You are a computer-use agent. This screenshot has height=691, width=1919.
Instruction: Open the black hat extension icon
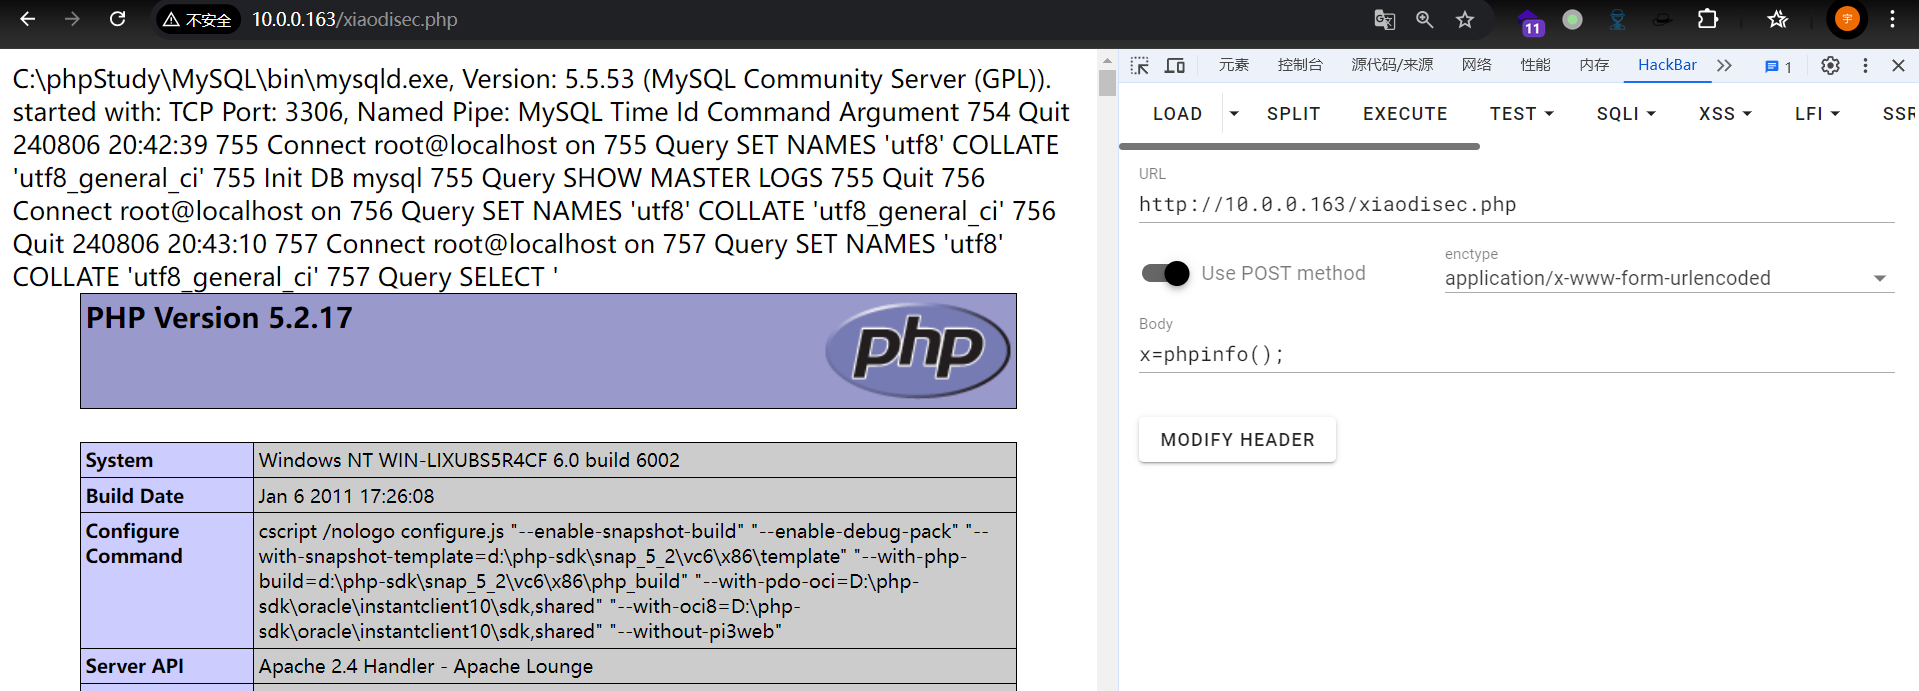click(x=1662, y=19)
